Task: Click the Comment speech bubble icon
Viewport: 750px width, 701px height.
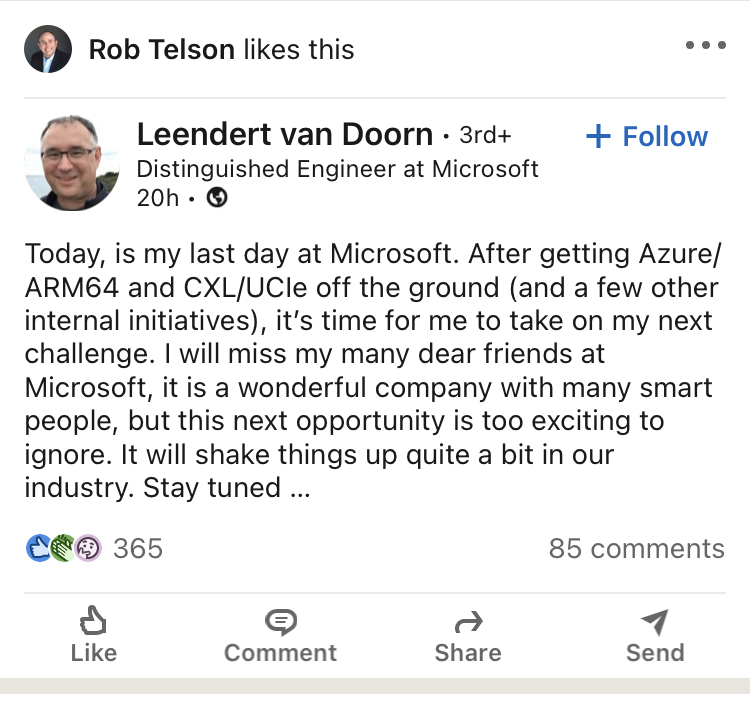Action: (281, 622)
